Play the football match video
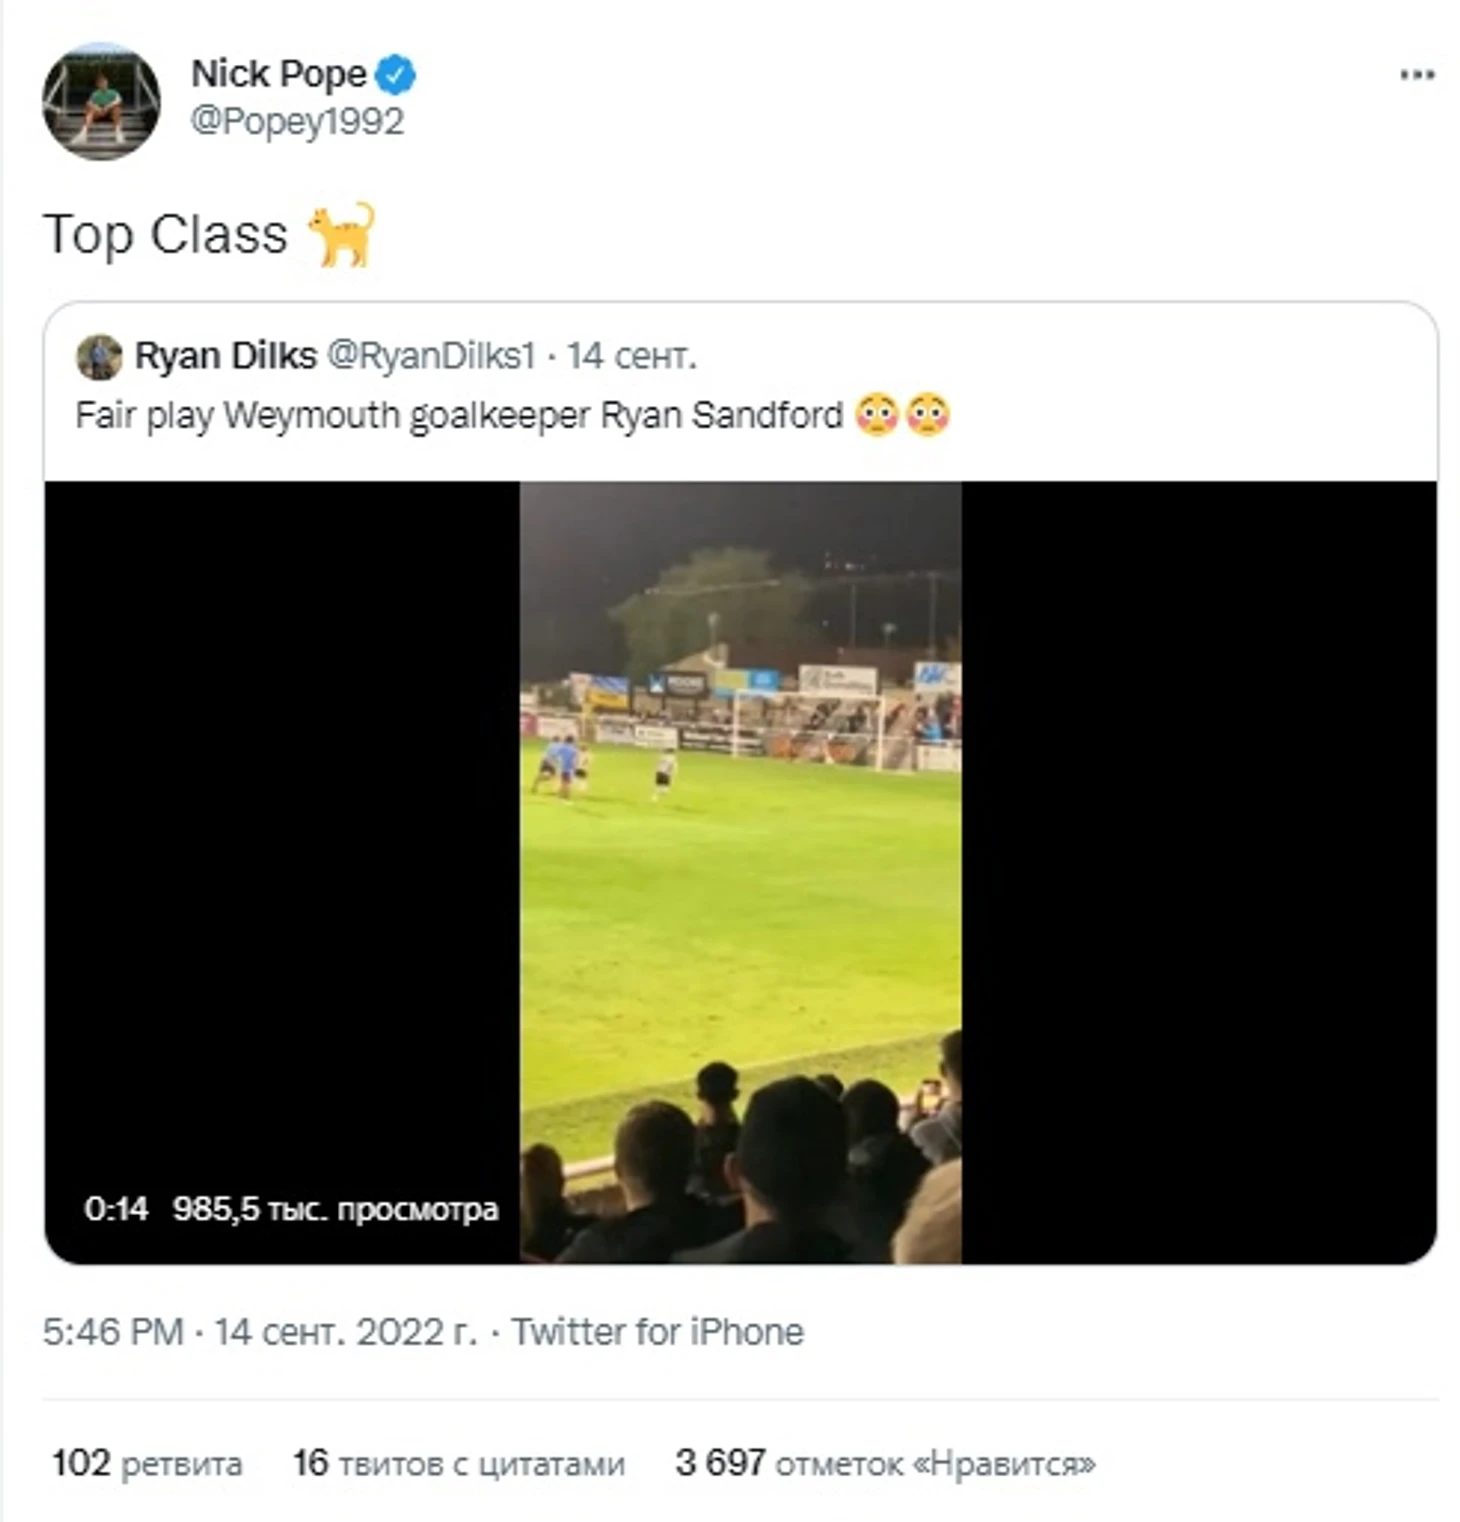Viewport: 1460px width, 1522px height. 740,870
